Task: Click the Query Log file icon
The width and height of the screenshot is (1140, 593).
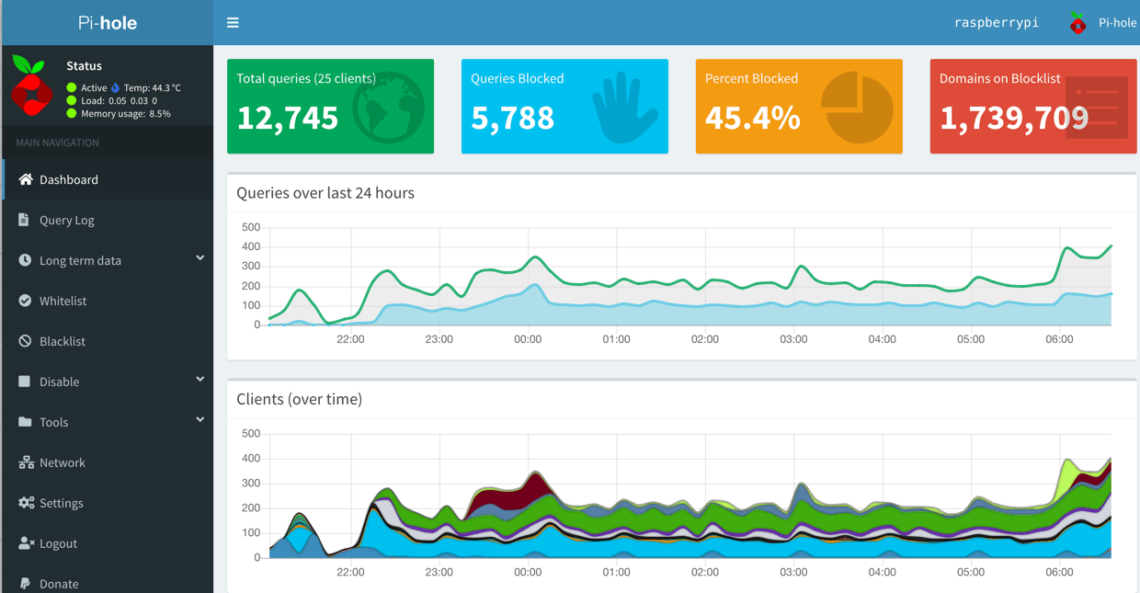Action: pyautogui.click(x=25, y=220)
